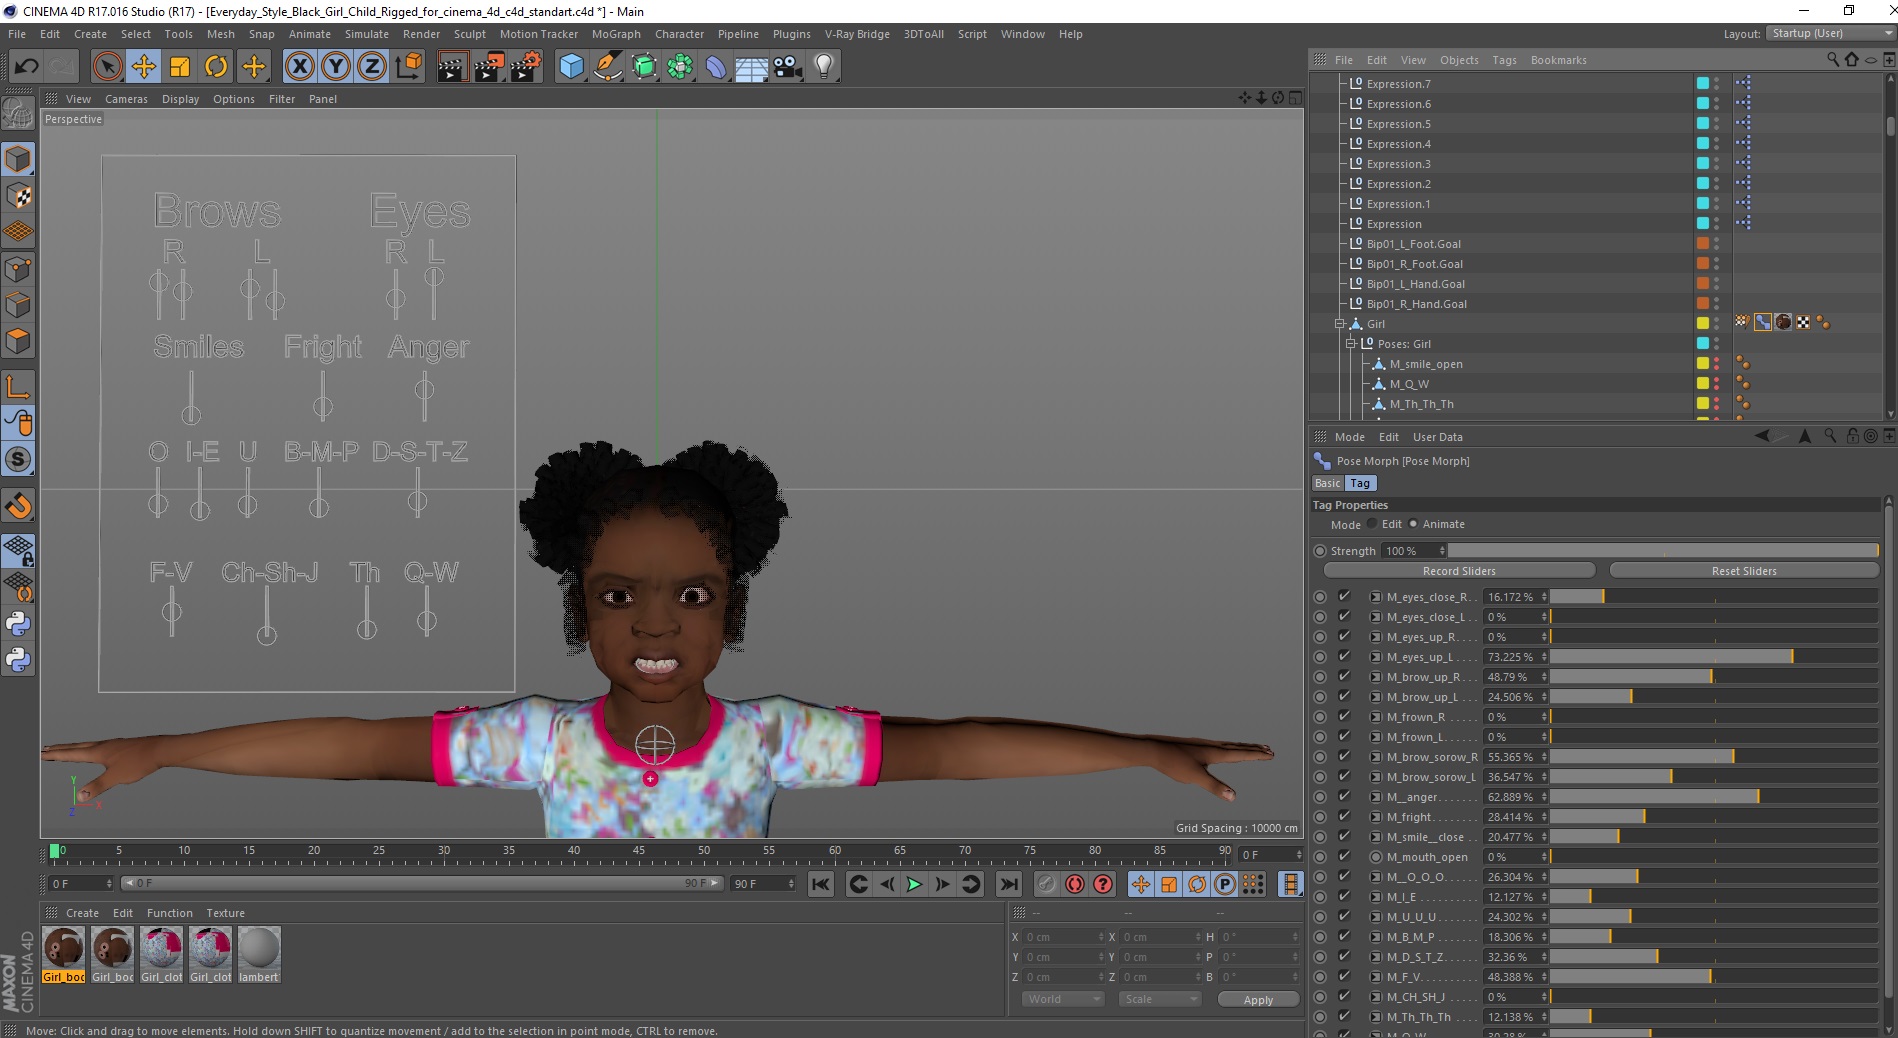This screenshot has height=1038, width=1898.
Task: Activate the Rotate tool
Action: pos(216,67)
